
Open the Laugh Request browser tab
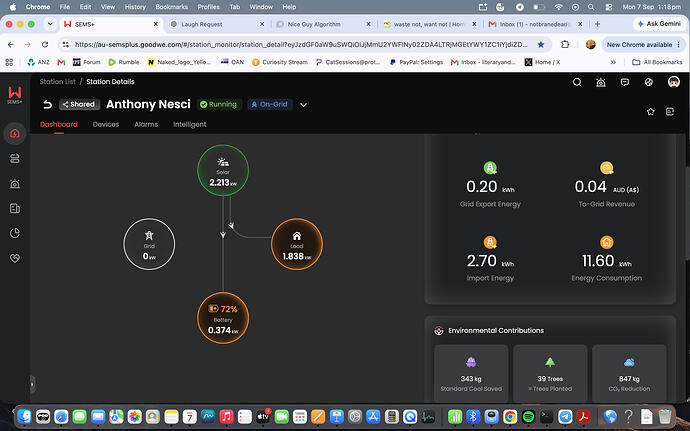tap(216, 24)
